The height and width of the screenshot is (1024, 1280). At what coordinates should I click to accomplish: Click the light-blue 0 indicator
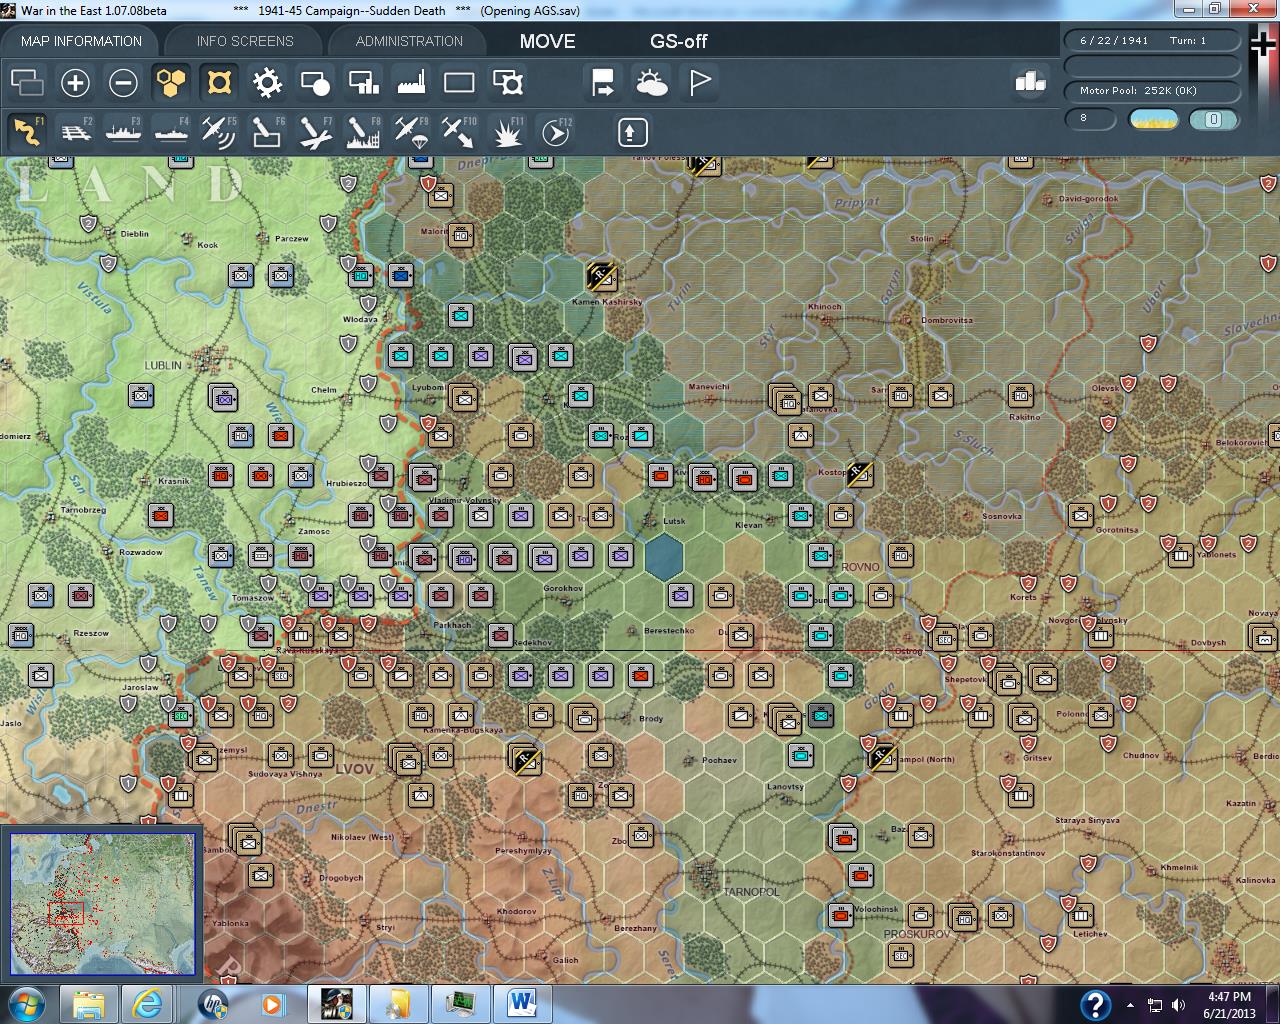(x=1214, y=119)
